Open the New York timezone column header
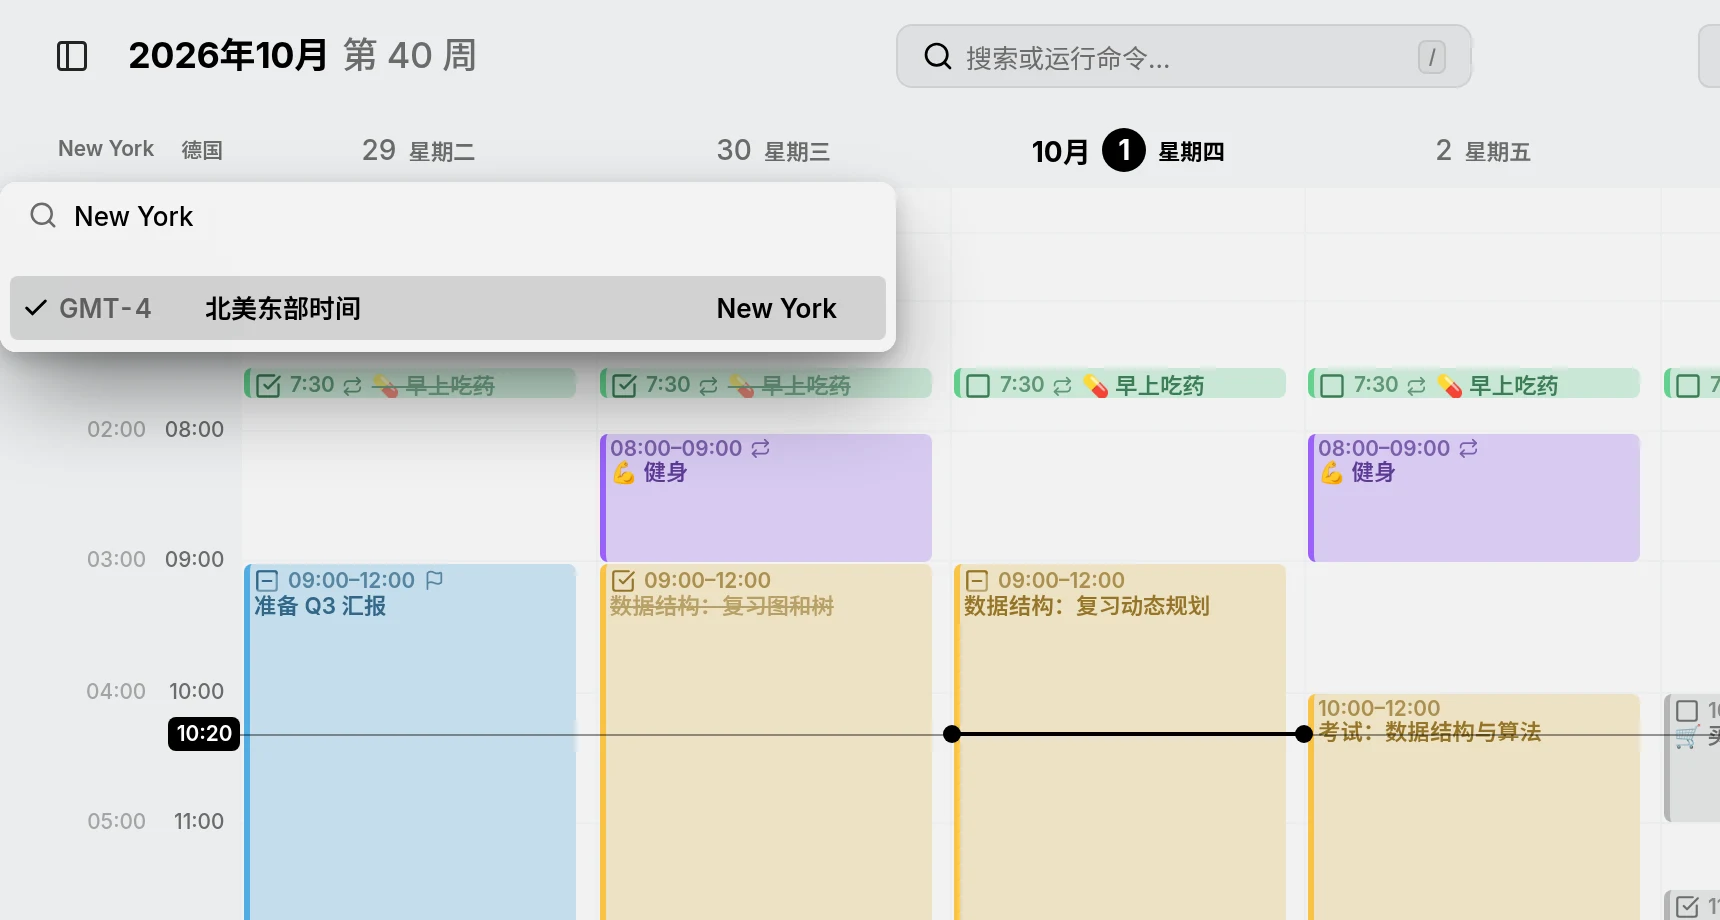This screenshot has height=920, width=1720. pyautogui.click(x=106, y=149)
